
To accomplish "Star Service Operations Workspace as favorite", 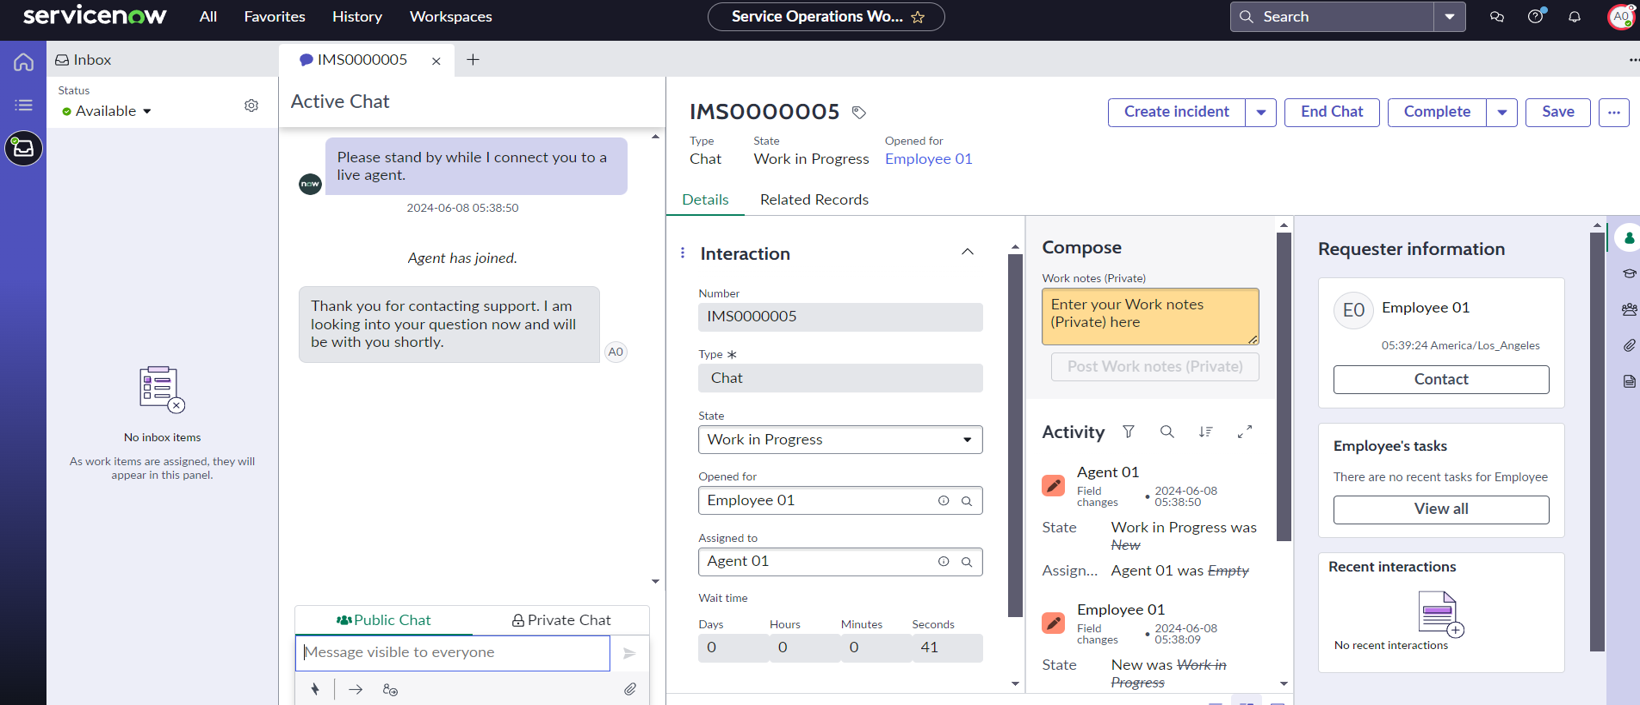I will 918,17.
